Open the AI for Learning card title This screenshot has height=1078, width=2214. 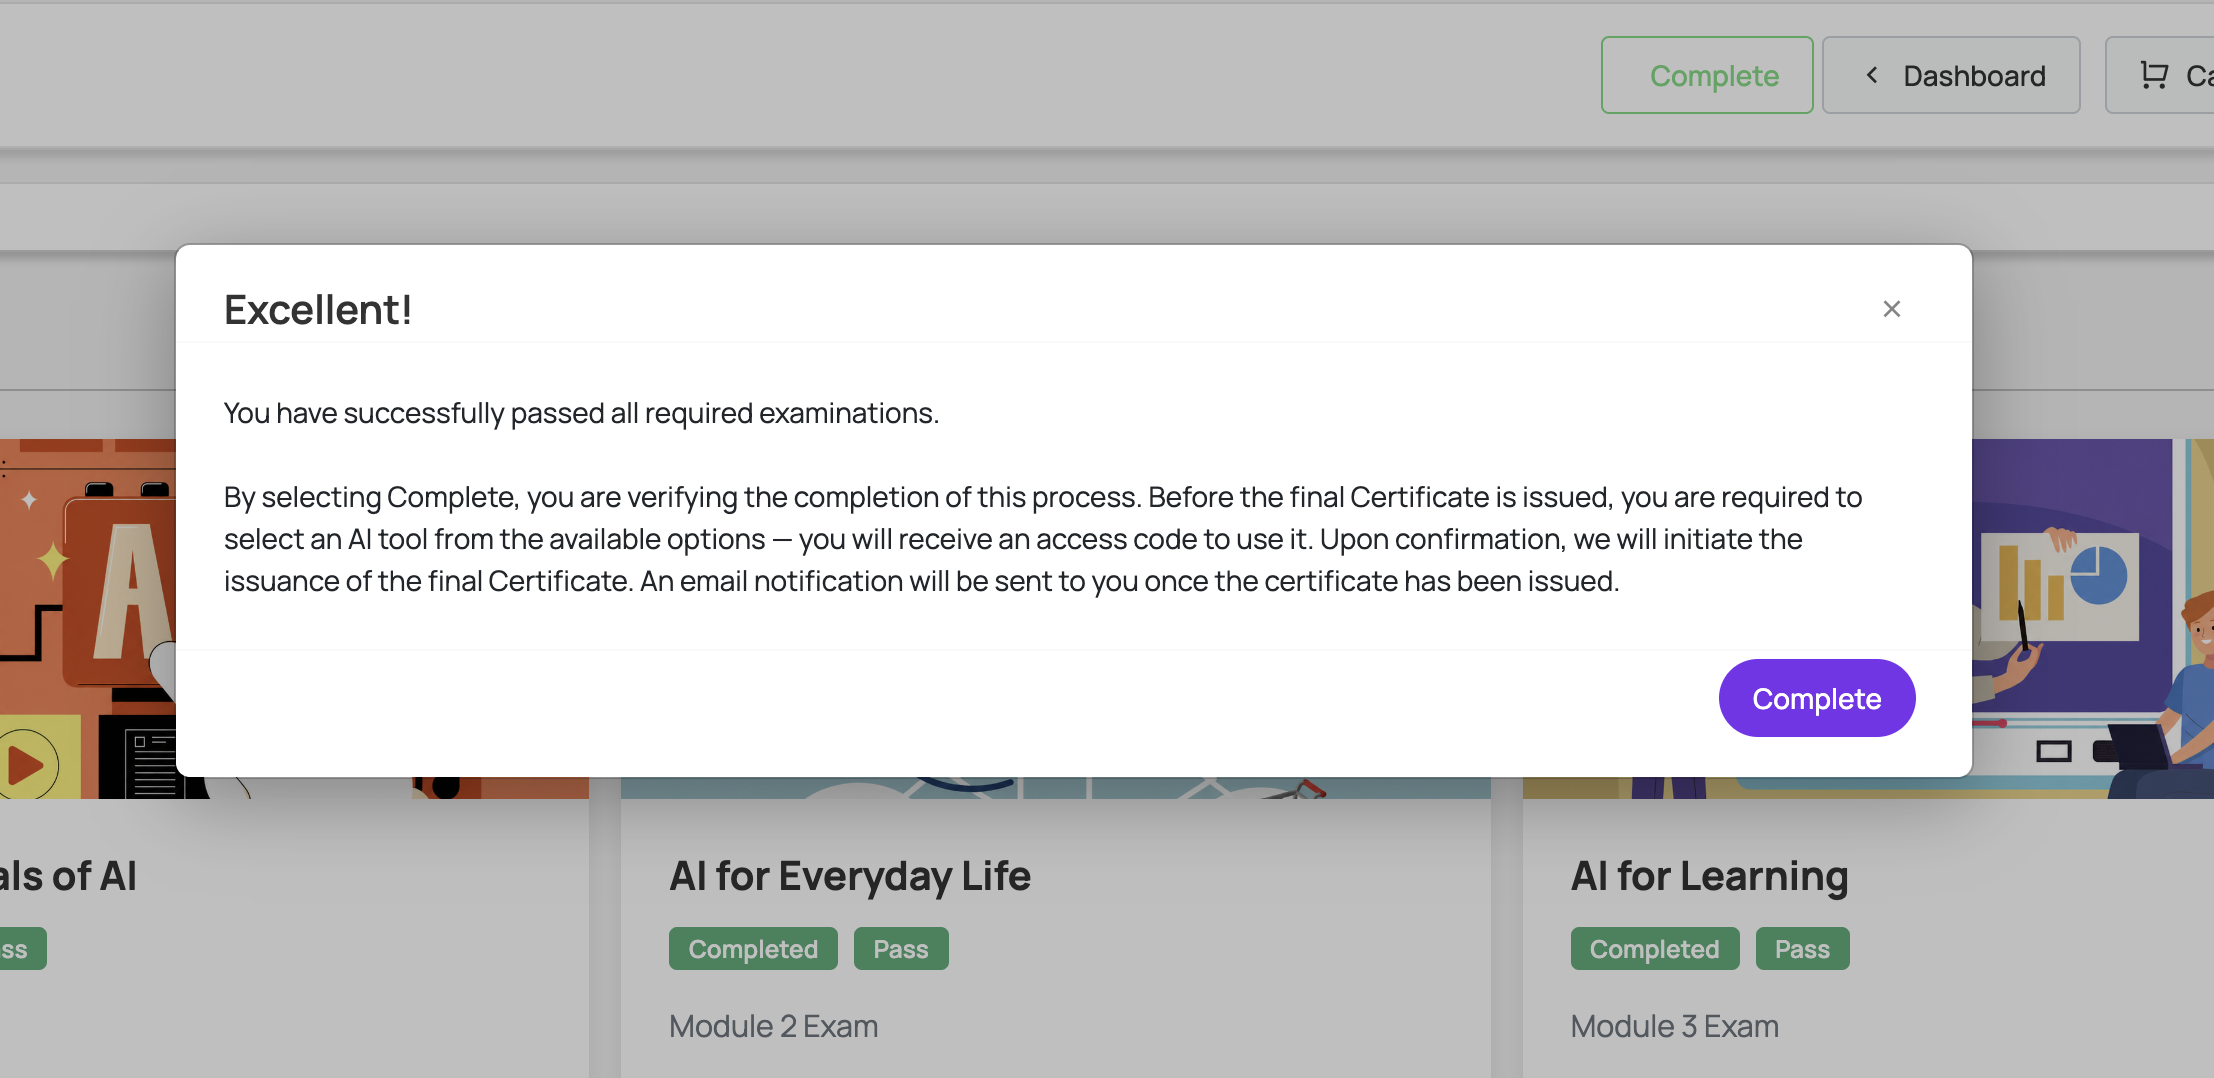coord(1709,876)
